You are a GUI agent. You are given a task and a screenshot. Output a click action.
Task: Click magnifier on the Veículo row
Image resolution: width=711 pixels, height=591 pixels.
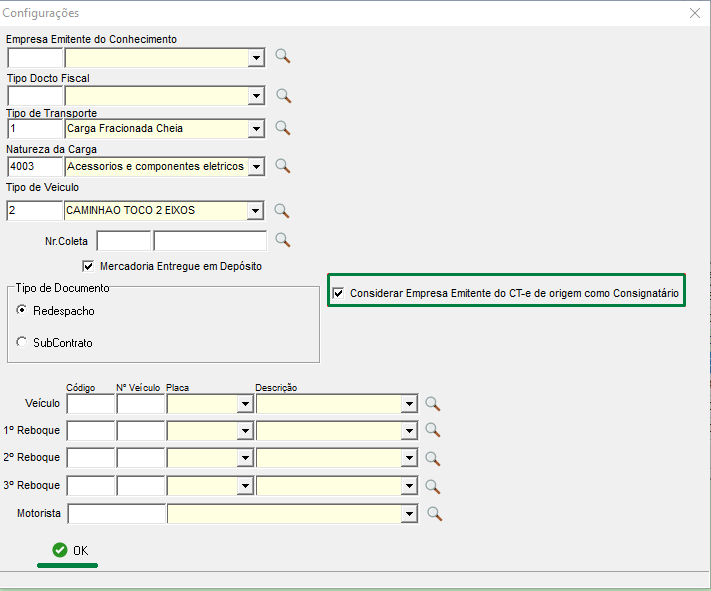click(433, 404)
